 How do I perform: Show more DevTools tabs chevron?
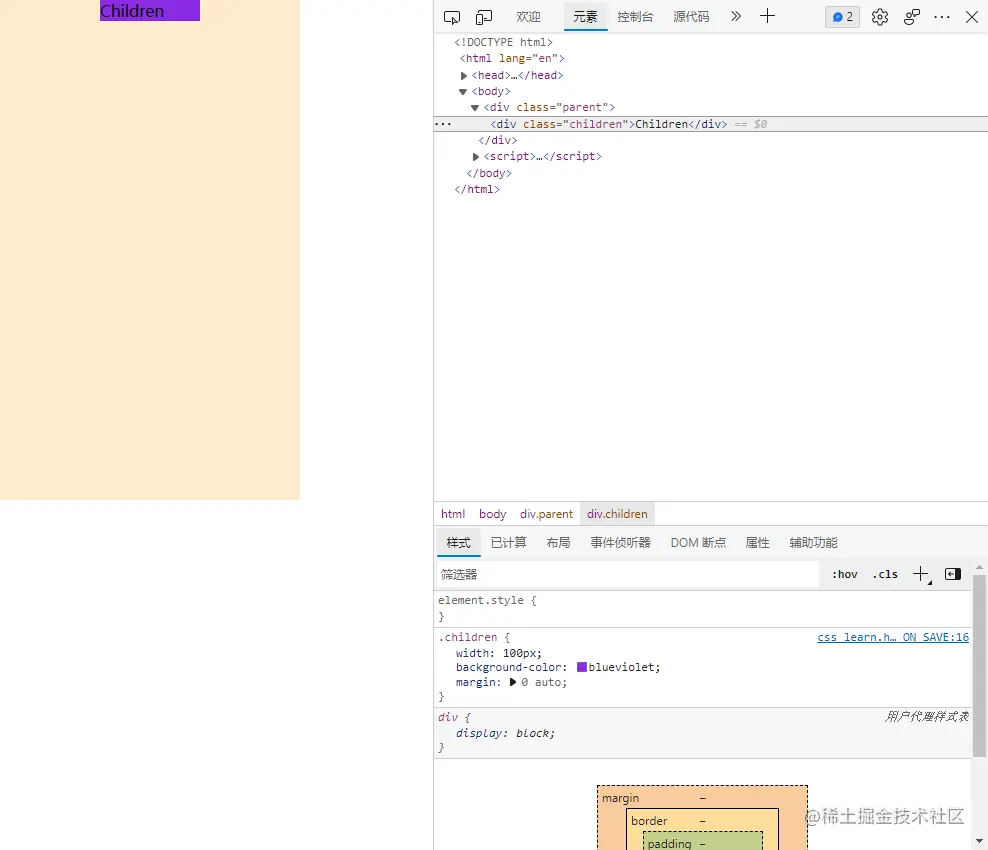tap(735, 16)
